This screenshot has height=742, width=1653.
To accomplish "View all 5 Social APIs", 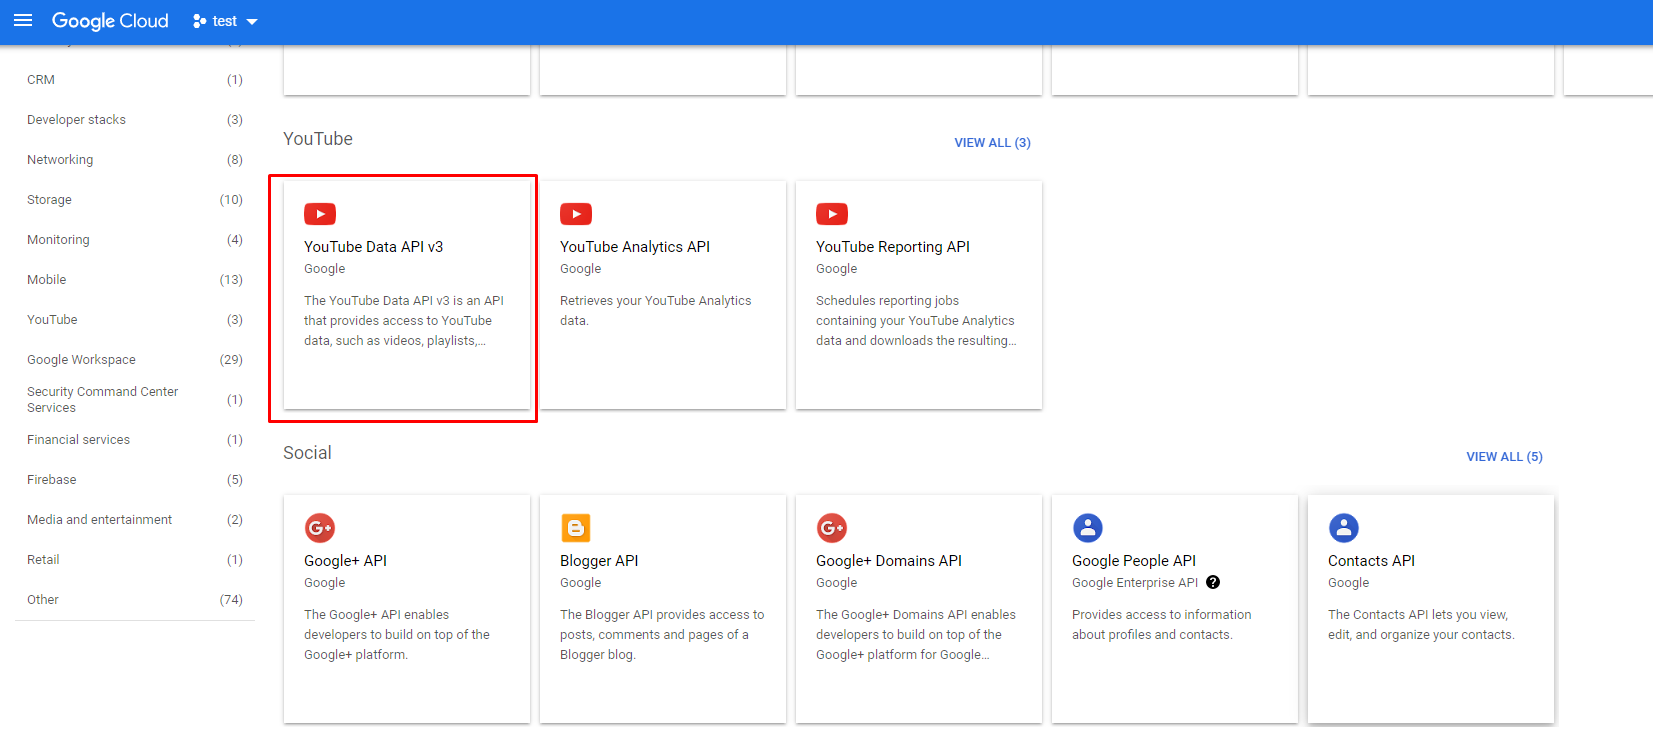I will (x=1504, y=457).
